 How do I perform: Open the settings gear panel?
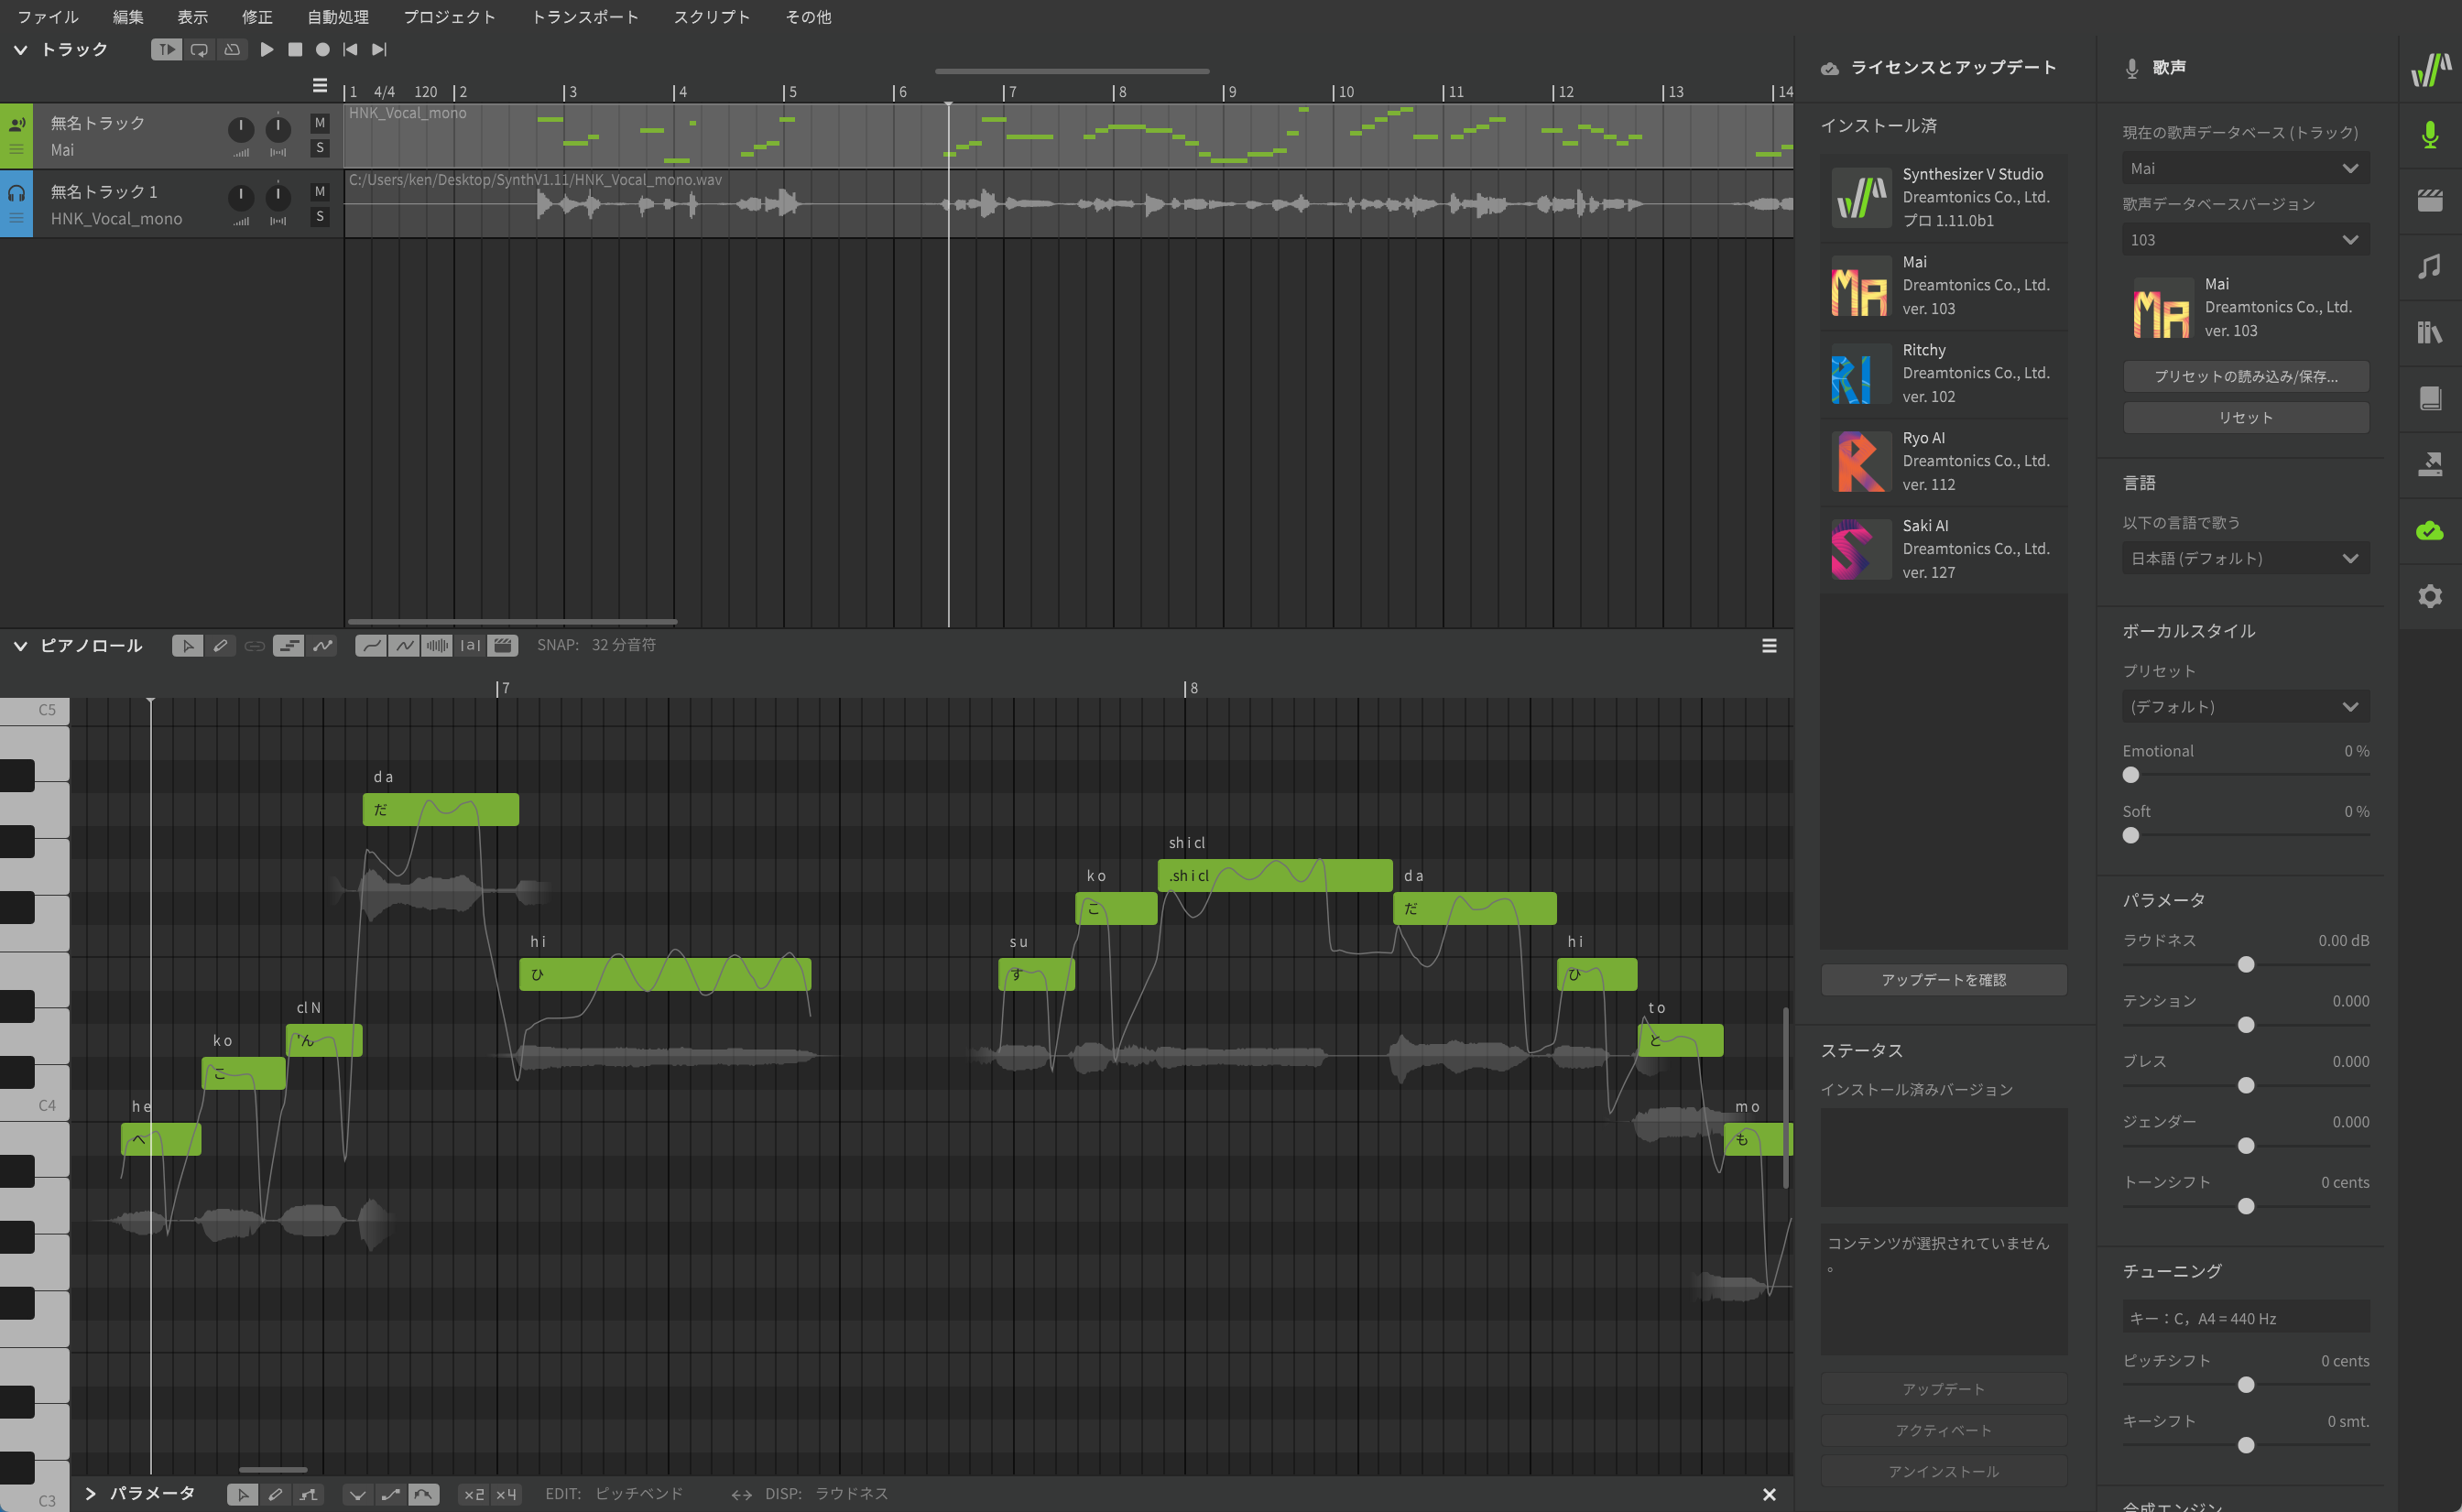tap(2430, 597)
